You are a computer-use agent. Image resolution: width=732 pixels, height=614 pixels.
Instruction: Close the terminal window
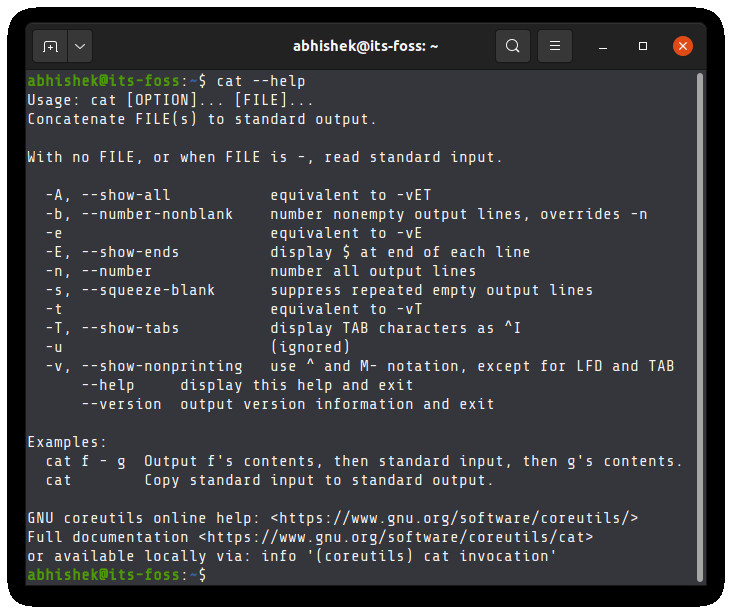pyautogui.click(x=683, y=46)
